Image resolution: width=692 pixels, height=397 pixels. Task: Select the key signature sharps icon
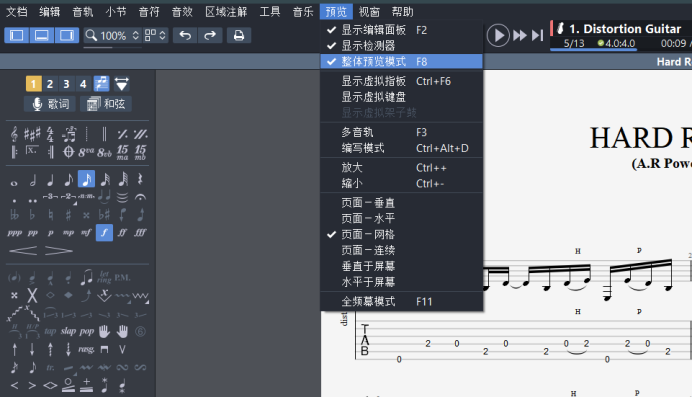pos(32,133)
